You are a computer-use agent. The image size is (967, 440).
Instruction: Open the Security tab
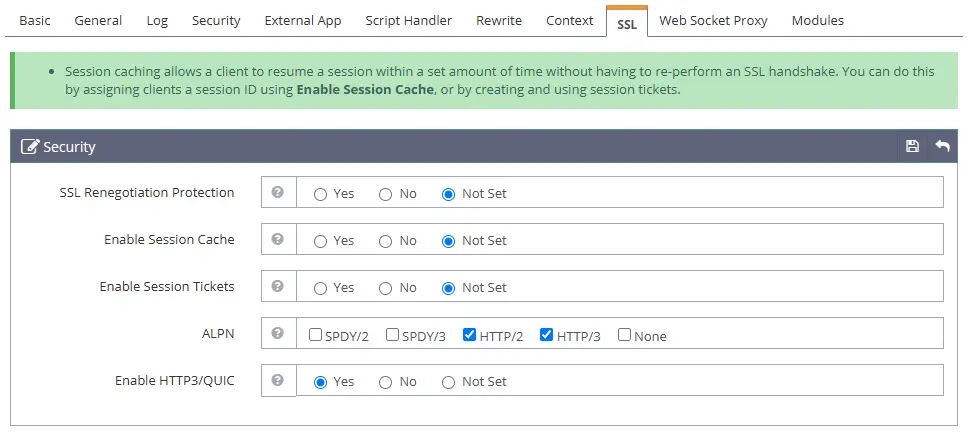(x=216, y=20)
